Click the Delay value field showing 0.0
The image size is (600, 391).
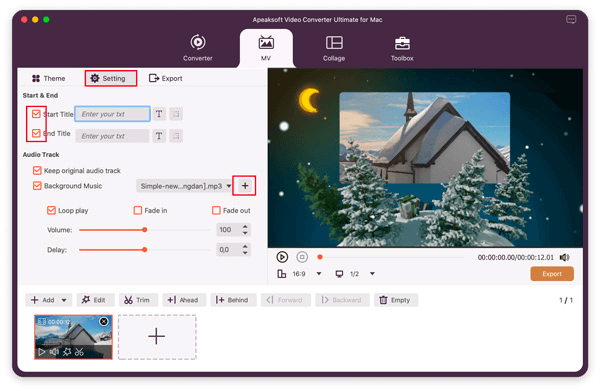click(x=228, y=250)
